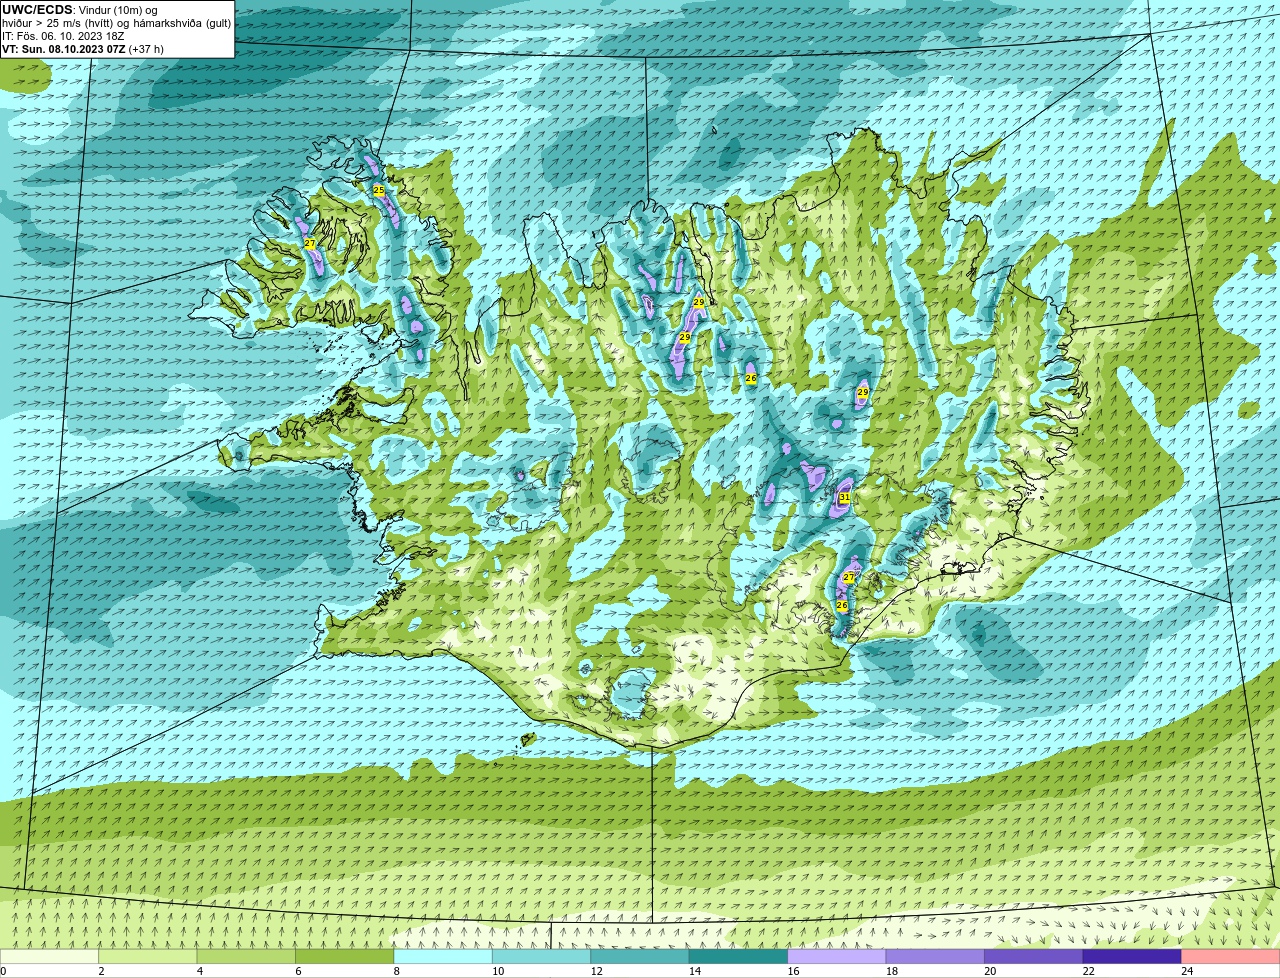Click the legend tick label "20"
This screenshot has height=978, width=1280.
[x=990, y=971]
